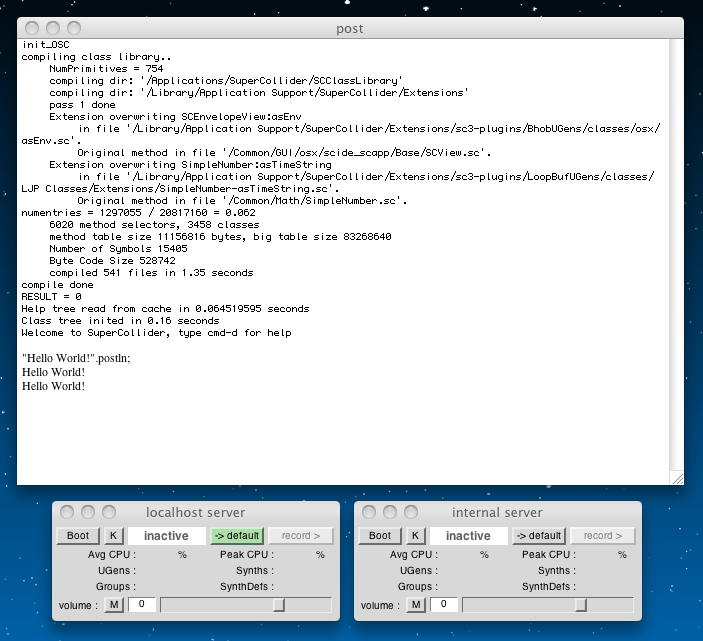Click Peak CPU label on internal server

(x=549, y=554)
